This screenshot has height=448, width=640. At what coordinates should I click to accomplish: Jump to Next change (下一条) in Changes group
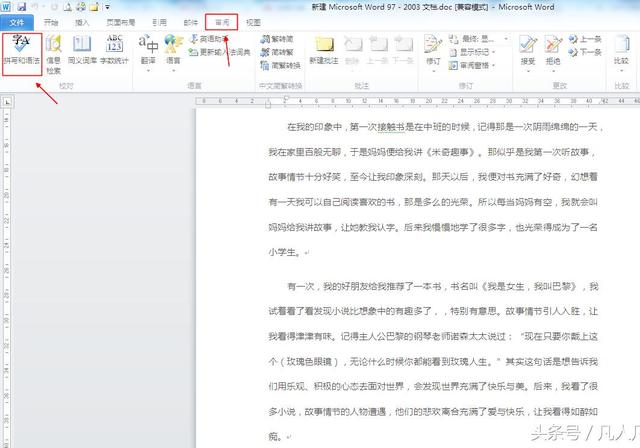[x=585, y=52]
